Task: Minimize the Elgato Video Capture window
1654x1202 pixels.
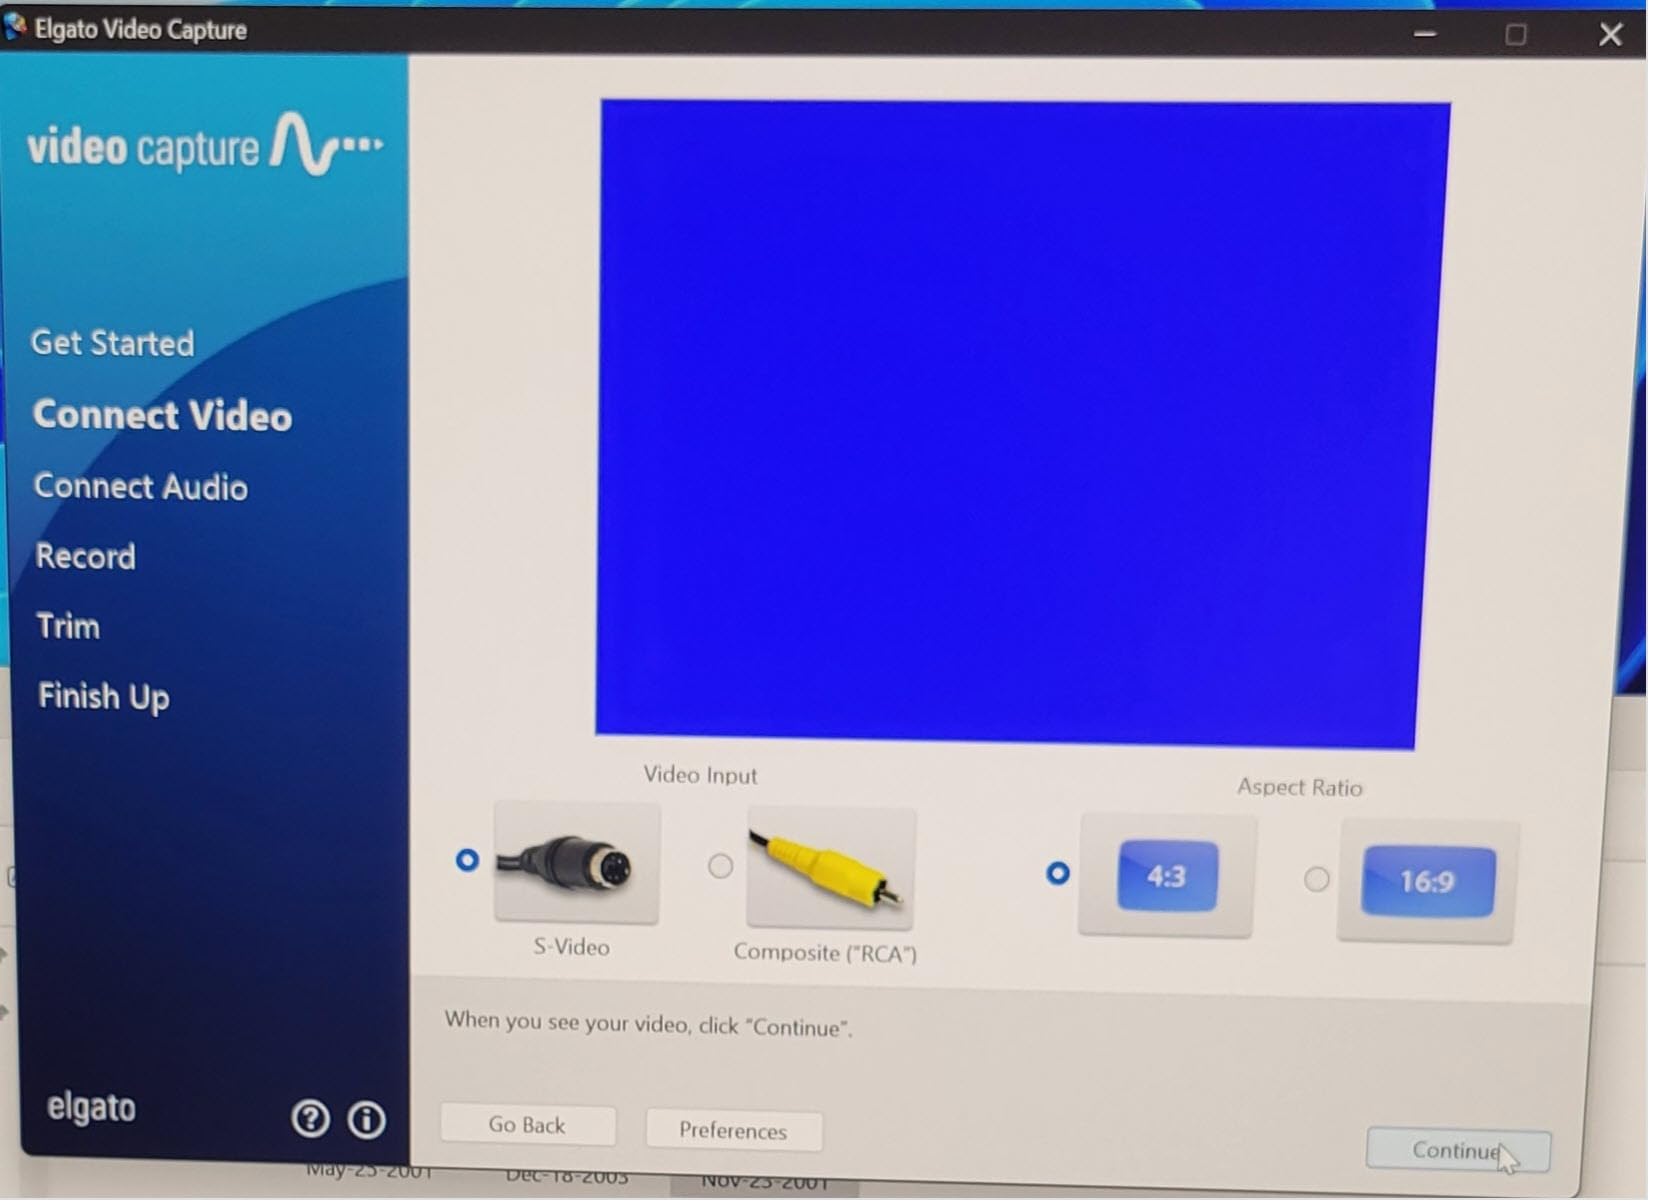Action: (1425, 34)
